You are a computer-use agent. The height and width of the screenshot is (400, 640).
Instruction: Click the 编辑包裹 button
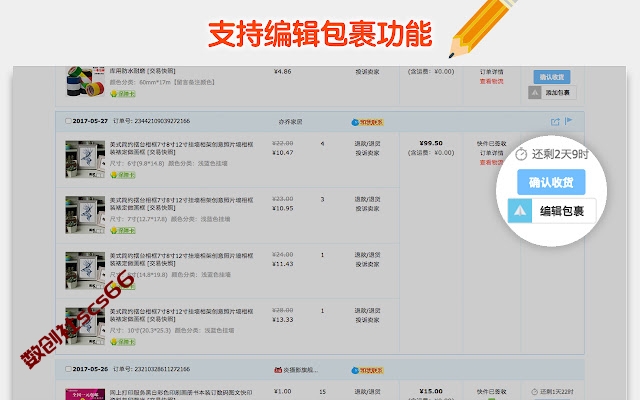tap(552, 211)
